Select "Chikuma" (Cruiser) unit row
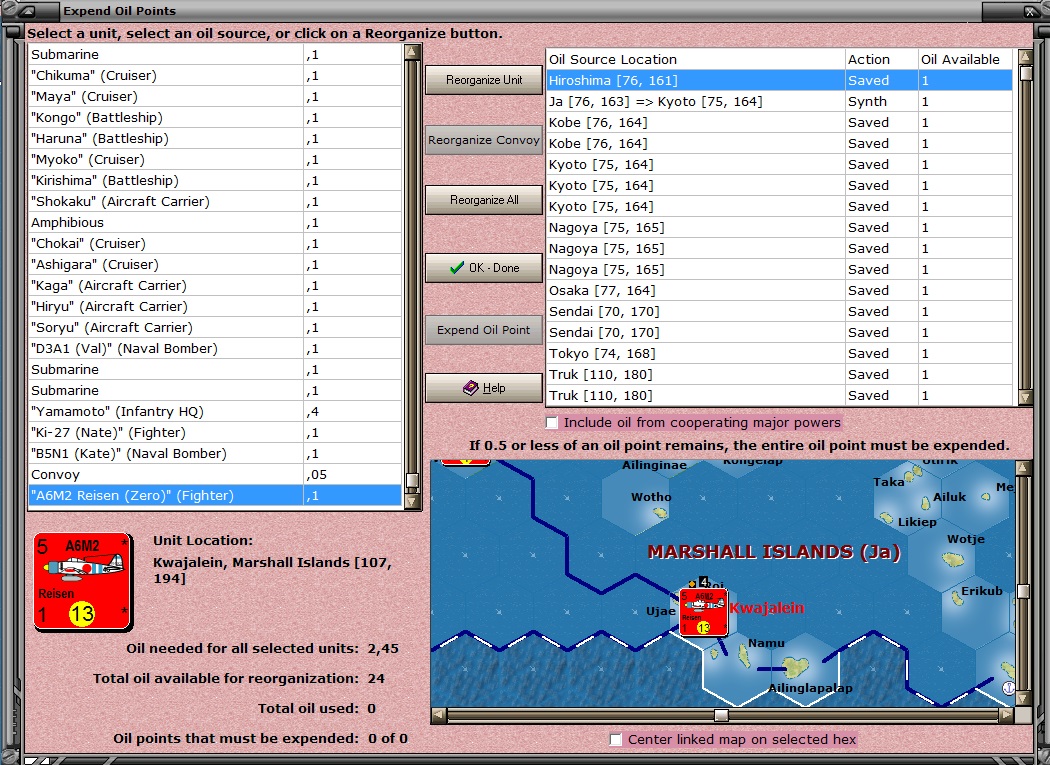Viewport: 1050px width, 765px height. (215, 76)
